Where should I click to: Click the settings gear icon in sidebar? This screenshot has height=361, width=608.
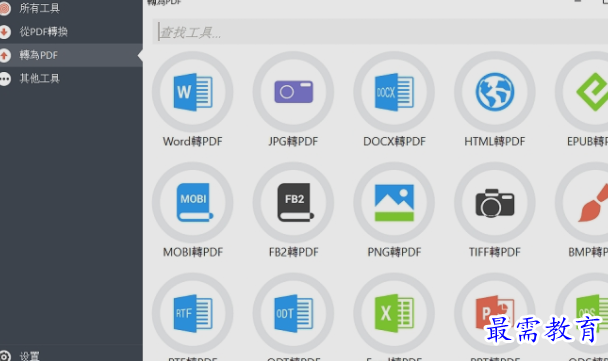(5, 356)
